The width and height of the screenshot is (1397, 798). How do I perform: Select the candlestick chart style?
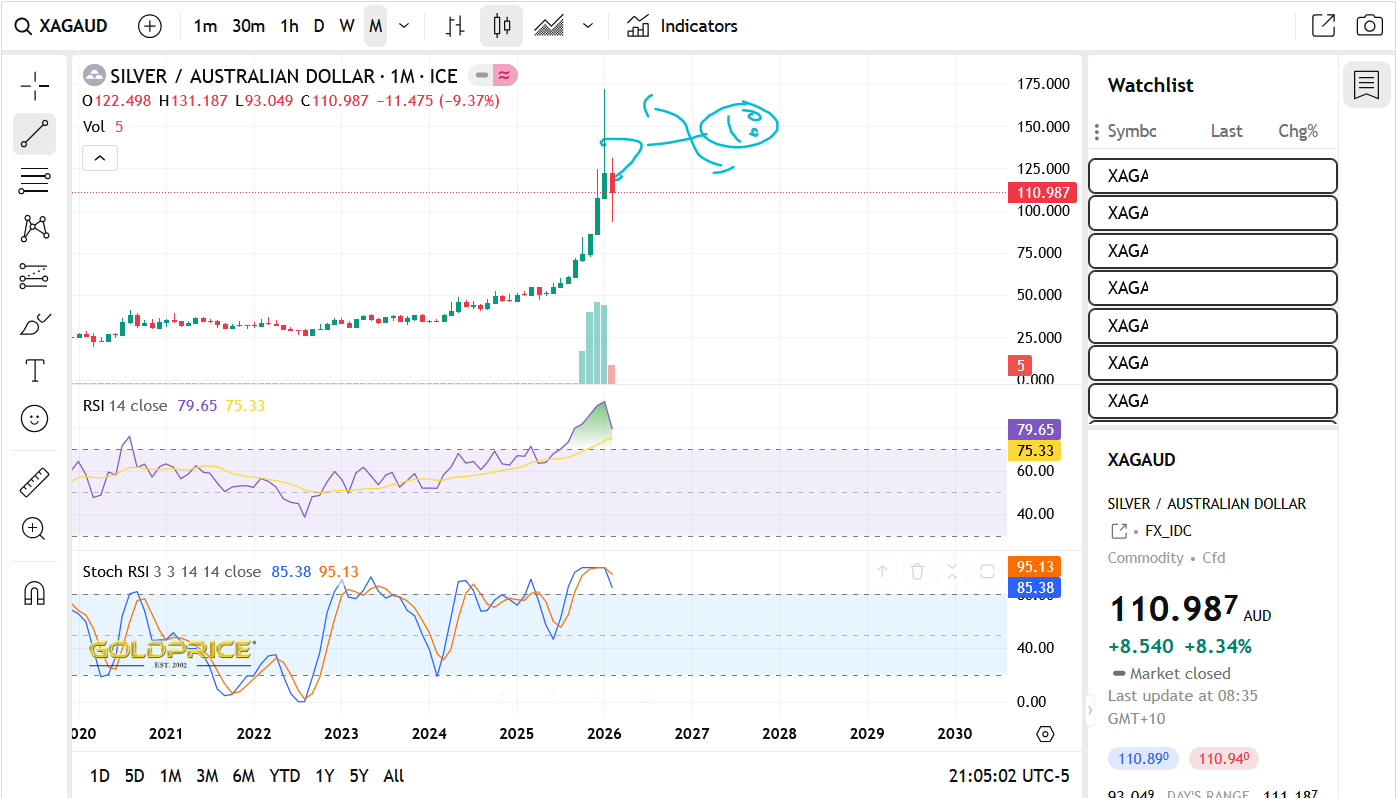(x=501, y=26)
